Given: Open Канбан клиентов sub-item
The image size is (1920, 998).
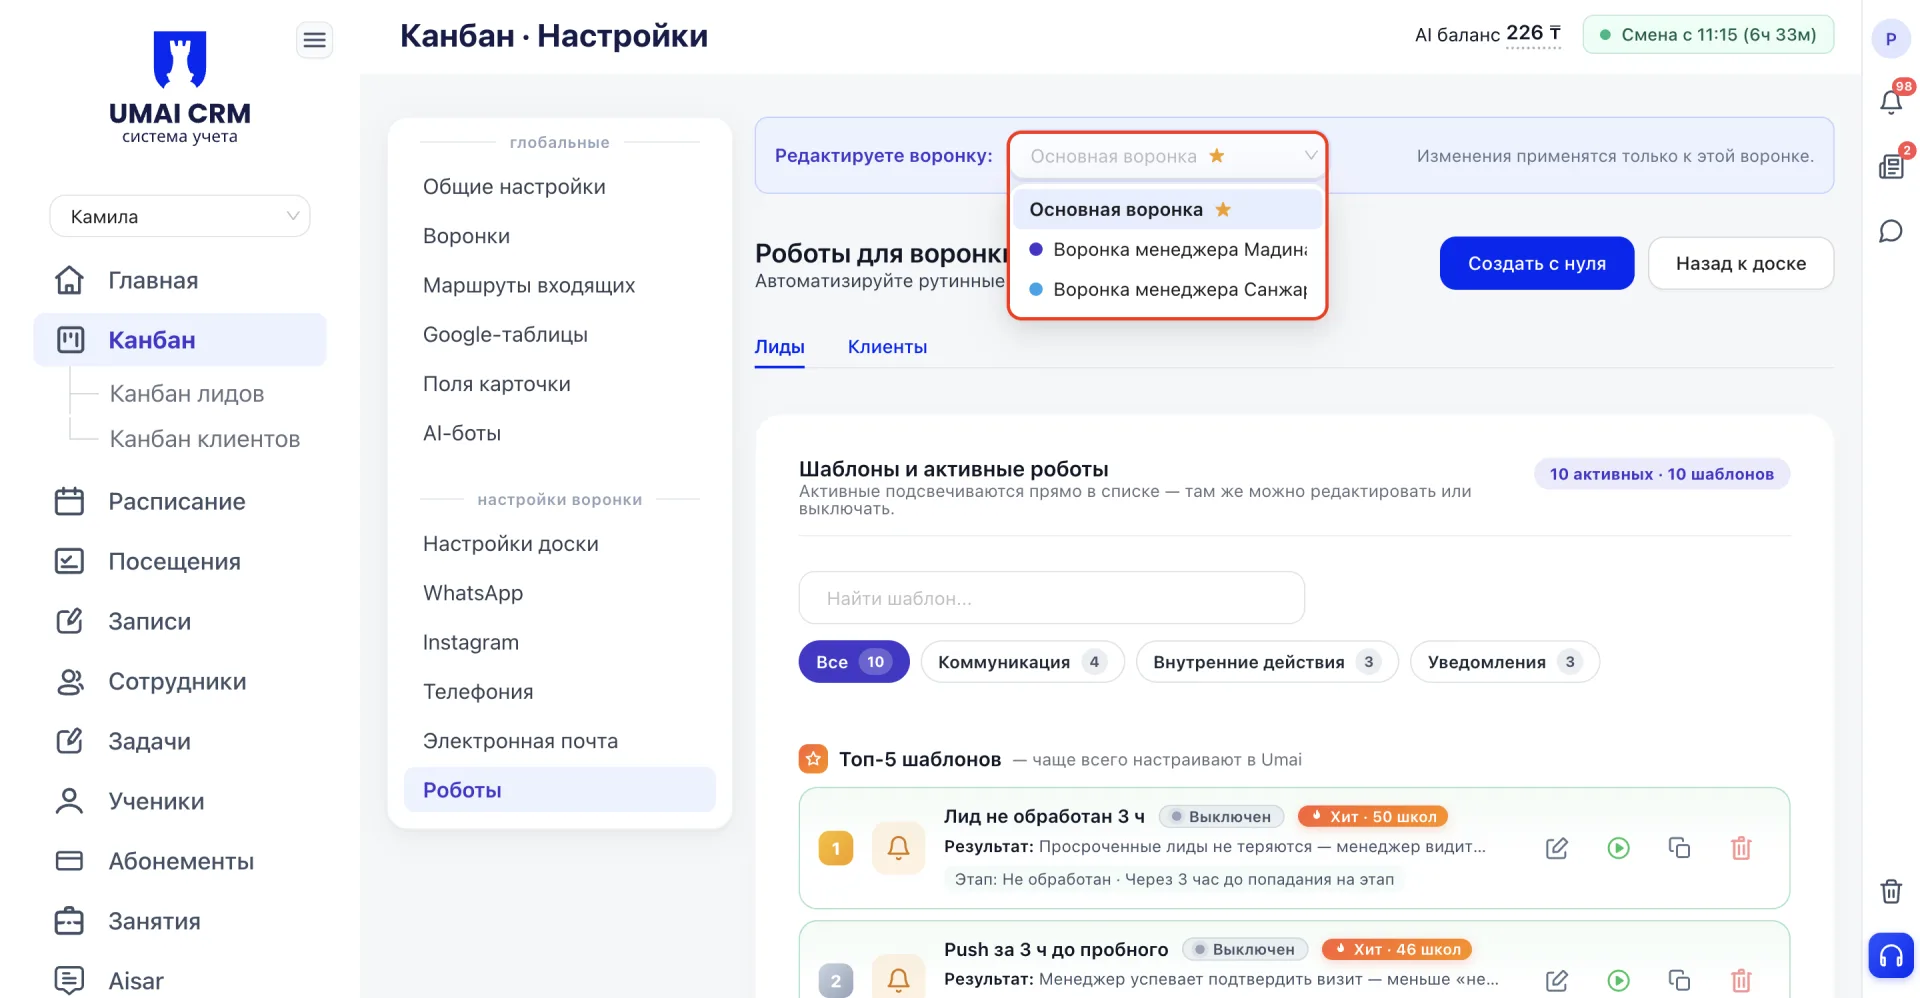Looking at the screenshot, I should coord(205,439).
